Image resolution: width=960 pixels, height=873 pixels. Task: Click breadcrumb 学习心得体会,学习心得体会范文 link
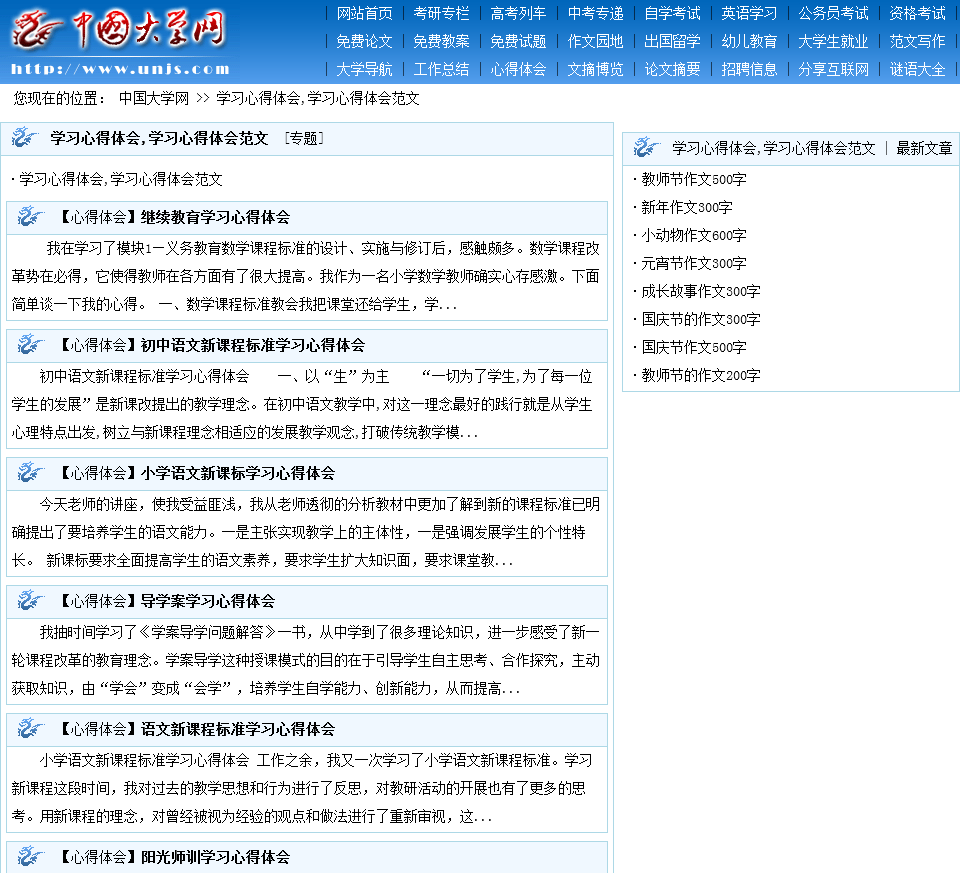pyautogui.click(x=318, y=98)
